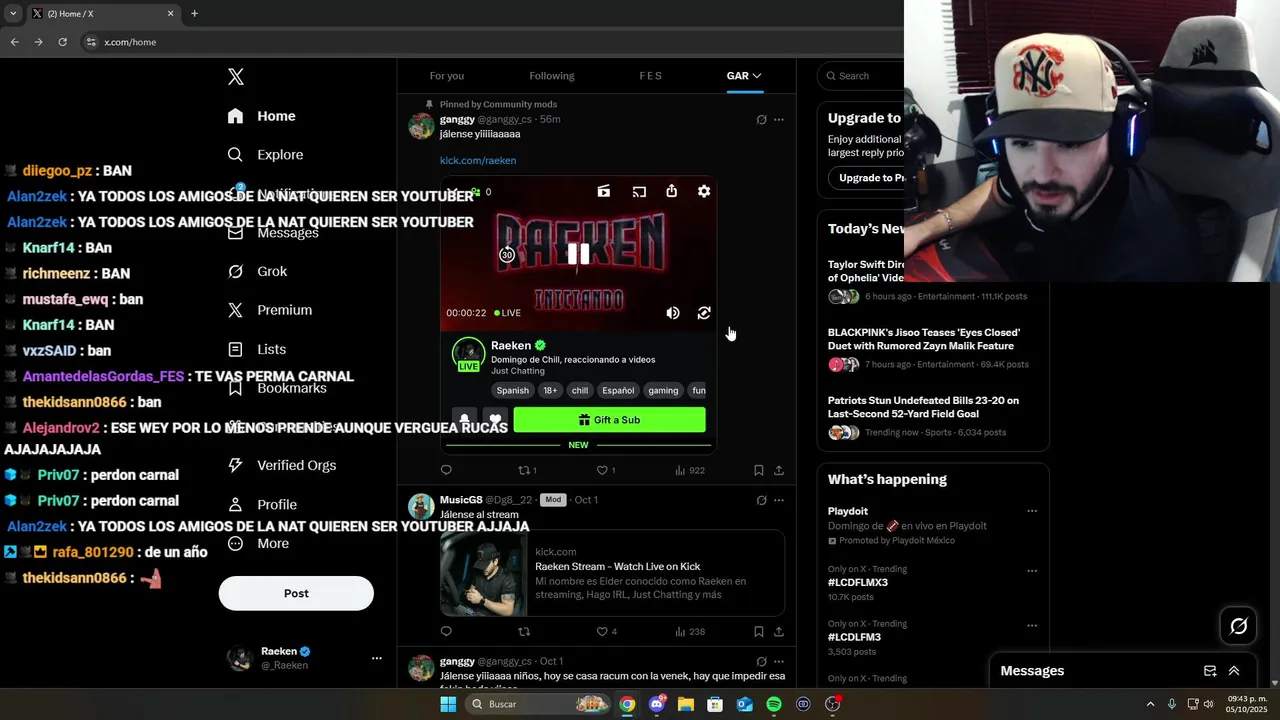Image resolution: width=1280 pixels, height=720 pixels.
Task: Click the Spanish tag chip
Action: [513, 391]
